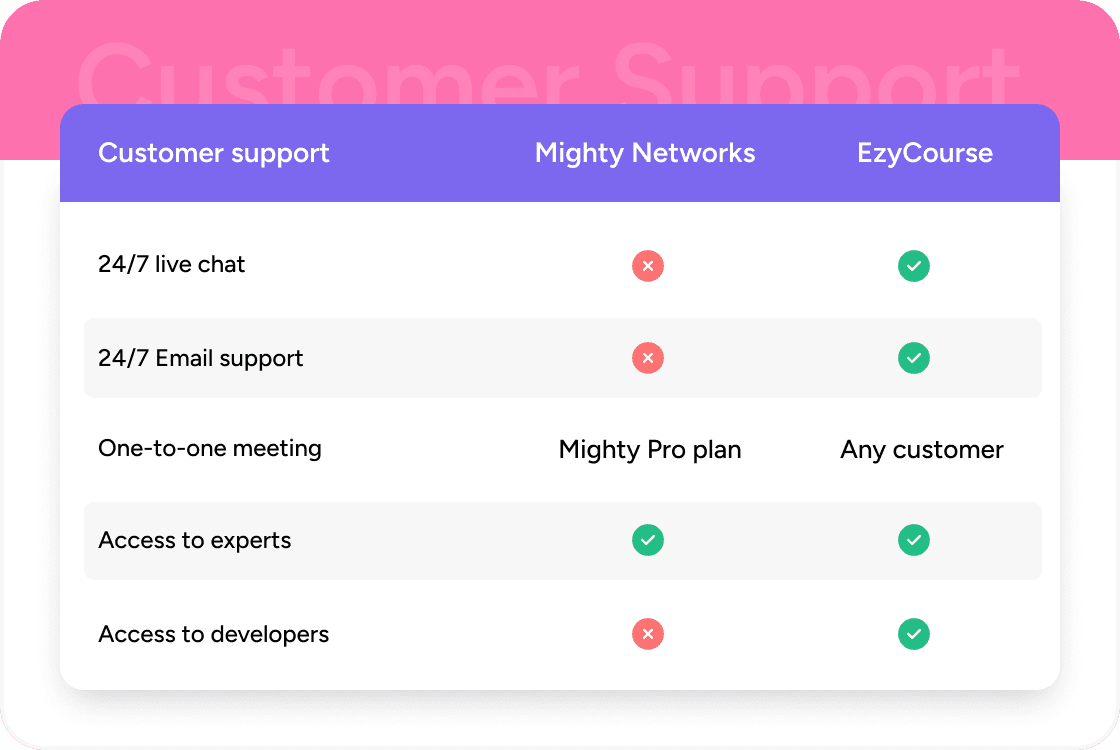Click red cross for Mighty Networks email support
Screen dimensions: 1120x750
coord(648,358)
